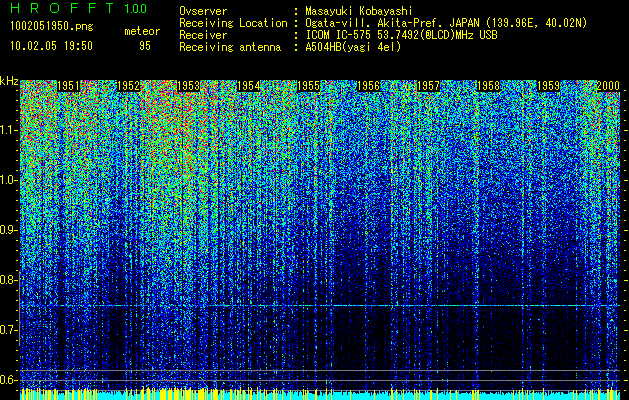
Task: Click the 1956 time marker
Action: [x=368, y=86]
